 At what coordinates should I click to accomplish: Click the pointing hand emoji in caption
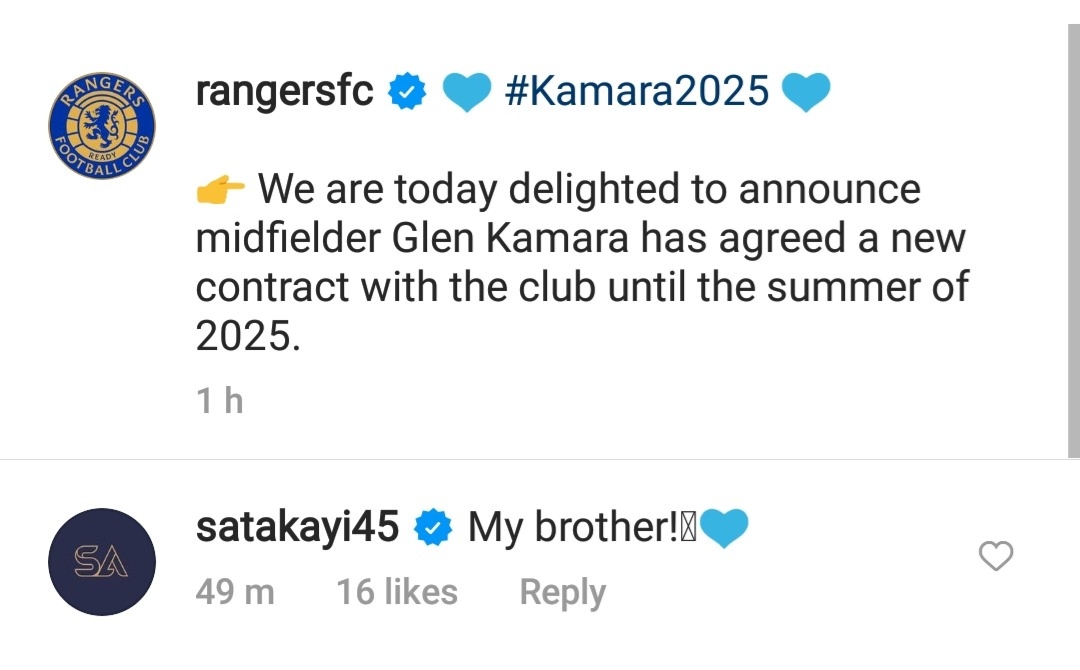220,189
